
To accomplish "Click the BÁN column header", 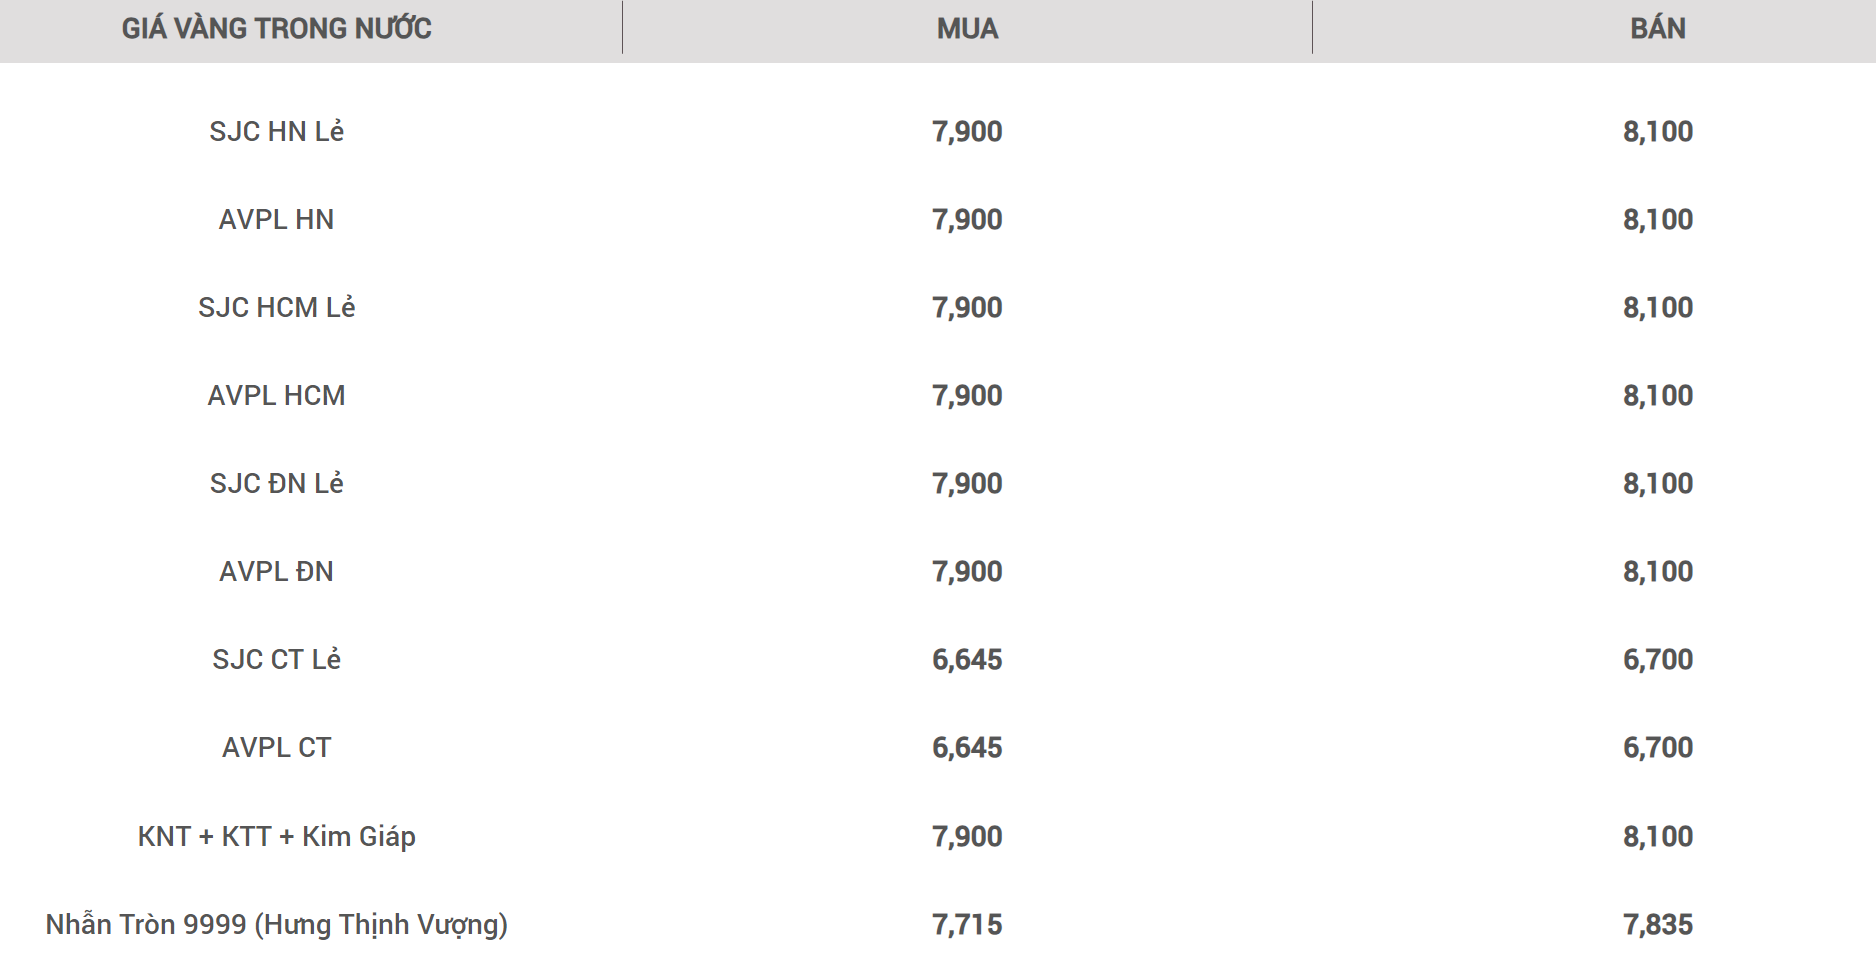I will point(1658,28).
